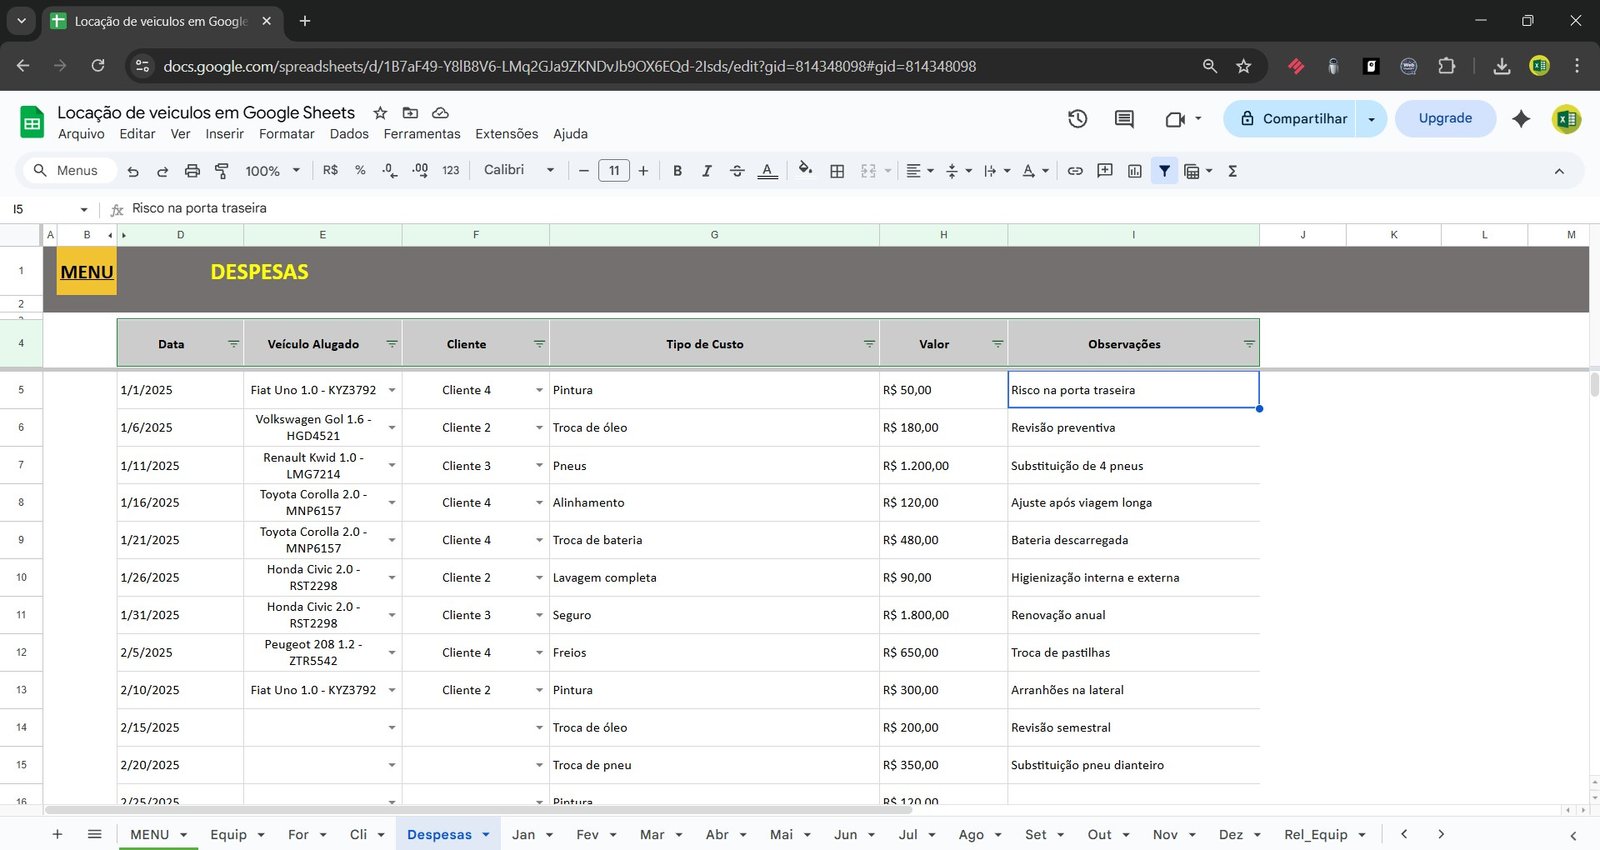Click the Upgrade button

point(1445,118)
